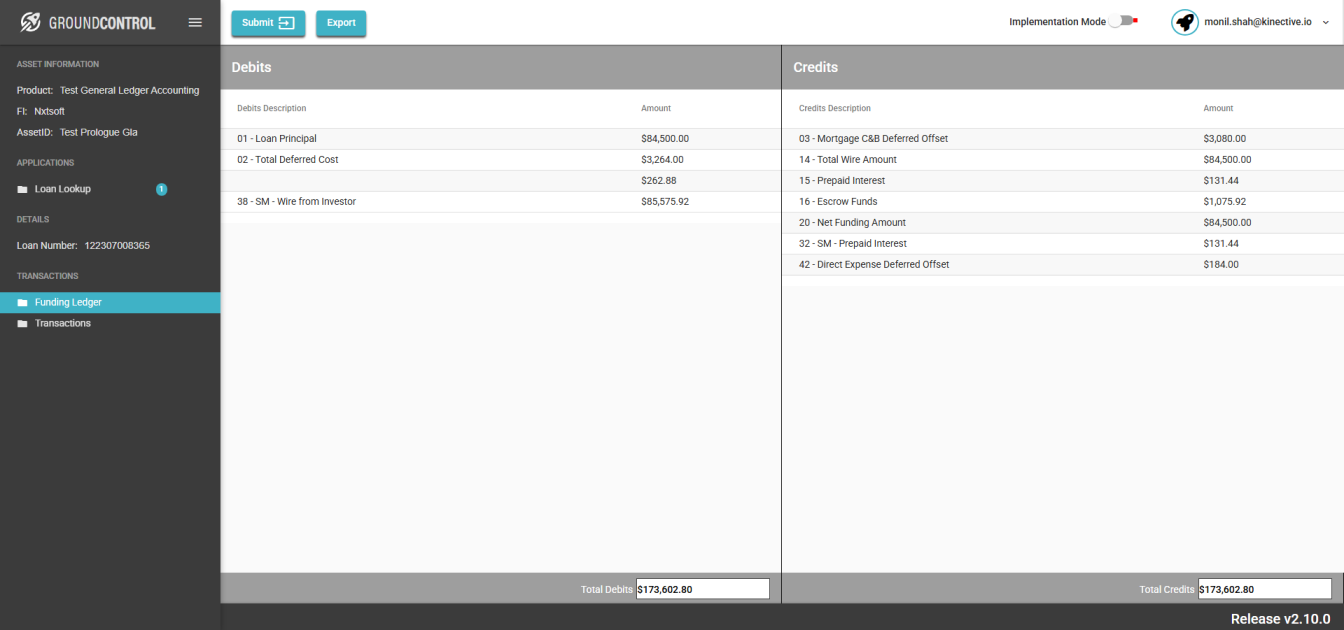Select Funding Ledger in the sidebar

coord(110,302)
